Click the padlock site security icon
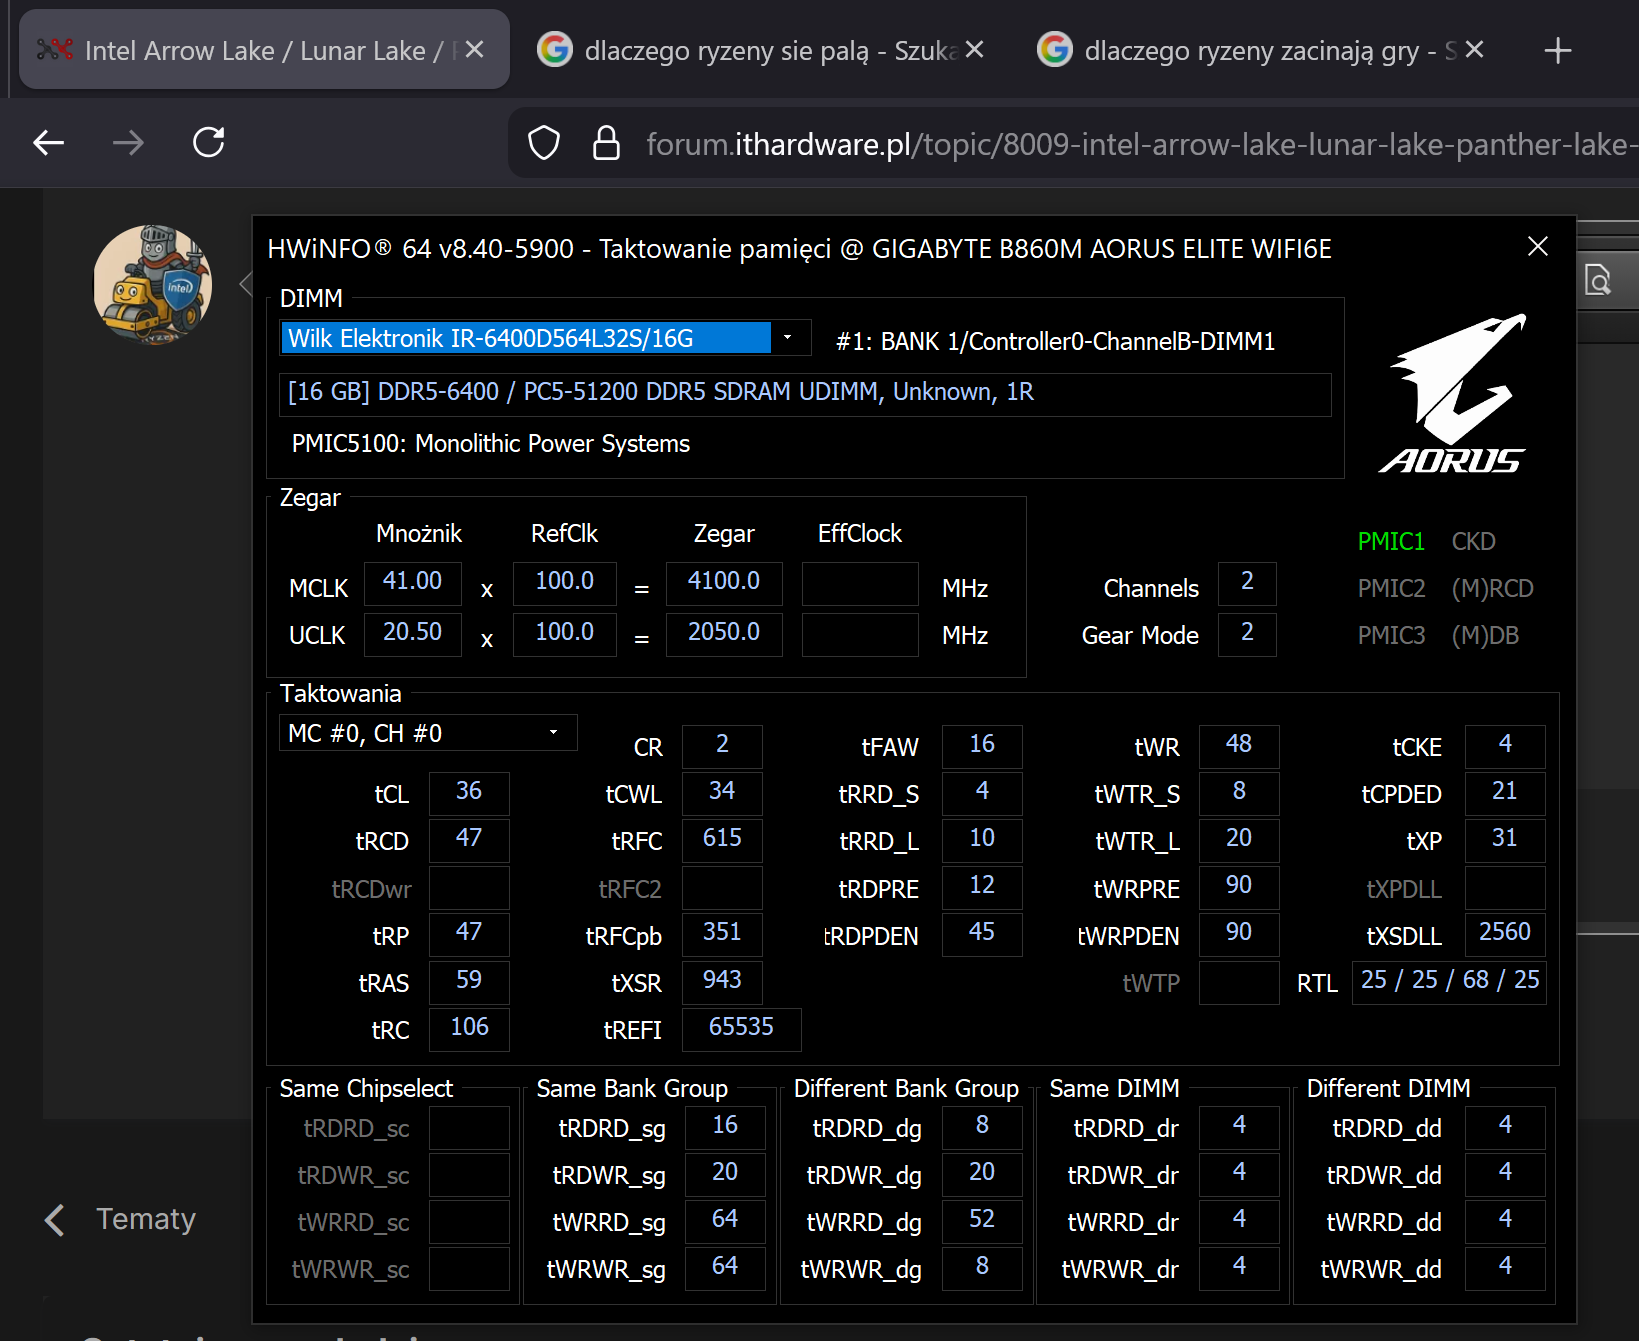Screen dimensions: 1639x1341 [x=606, y=143]
